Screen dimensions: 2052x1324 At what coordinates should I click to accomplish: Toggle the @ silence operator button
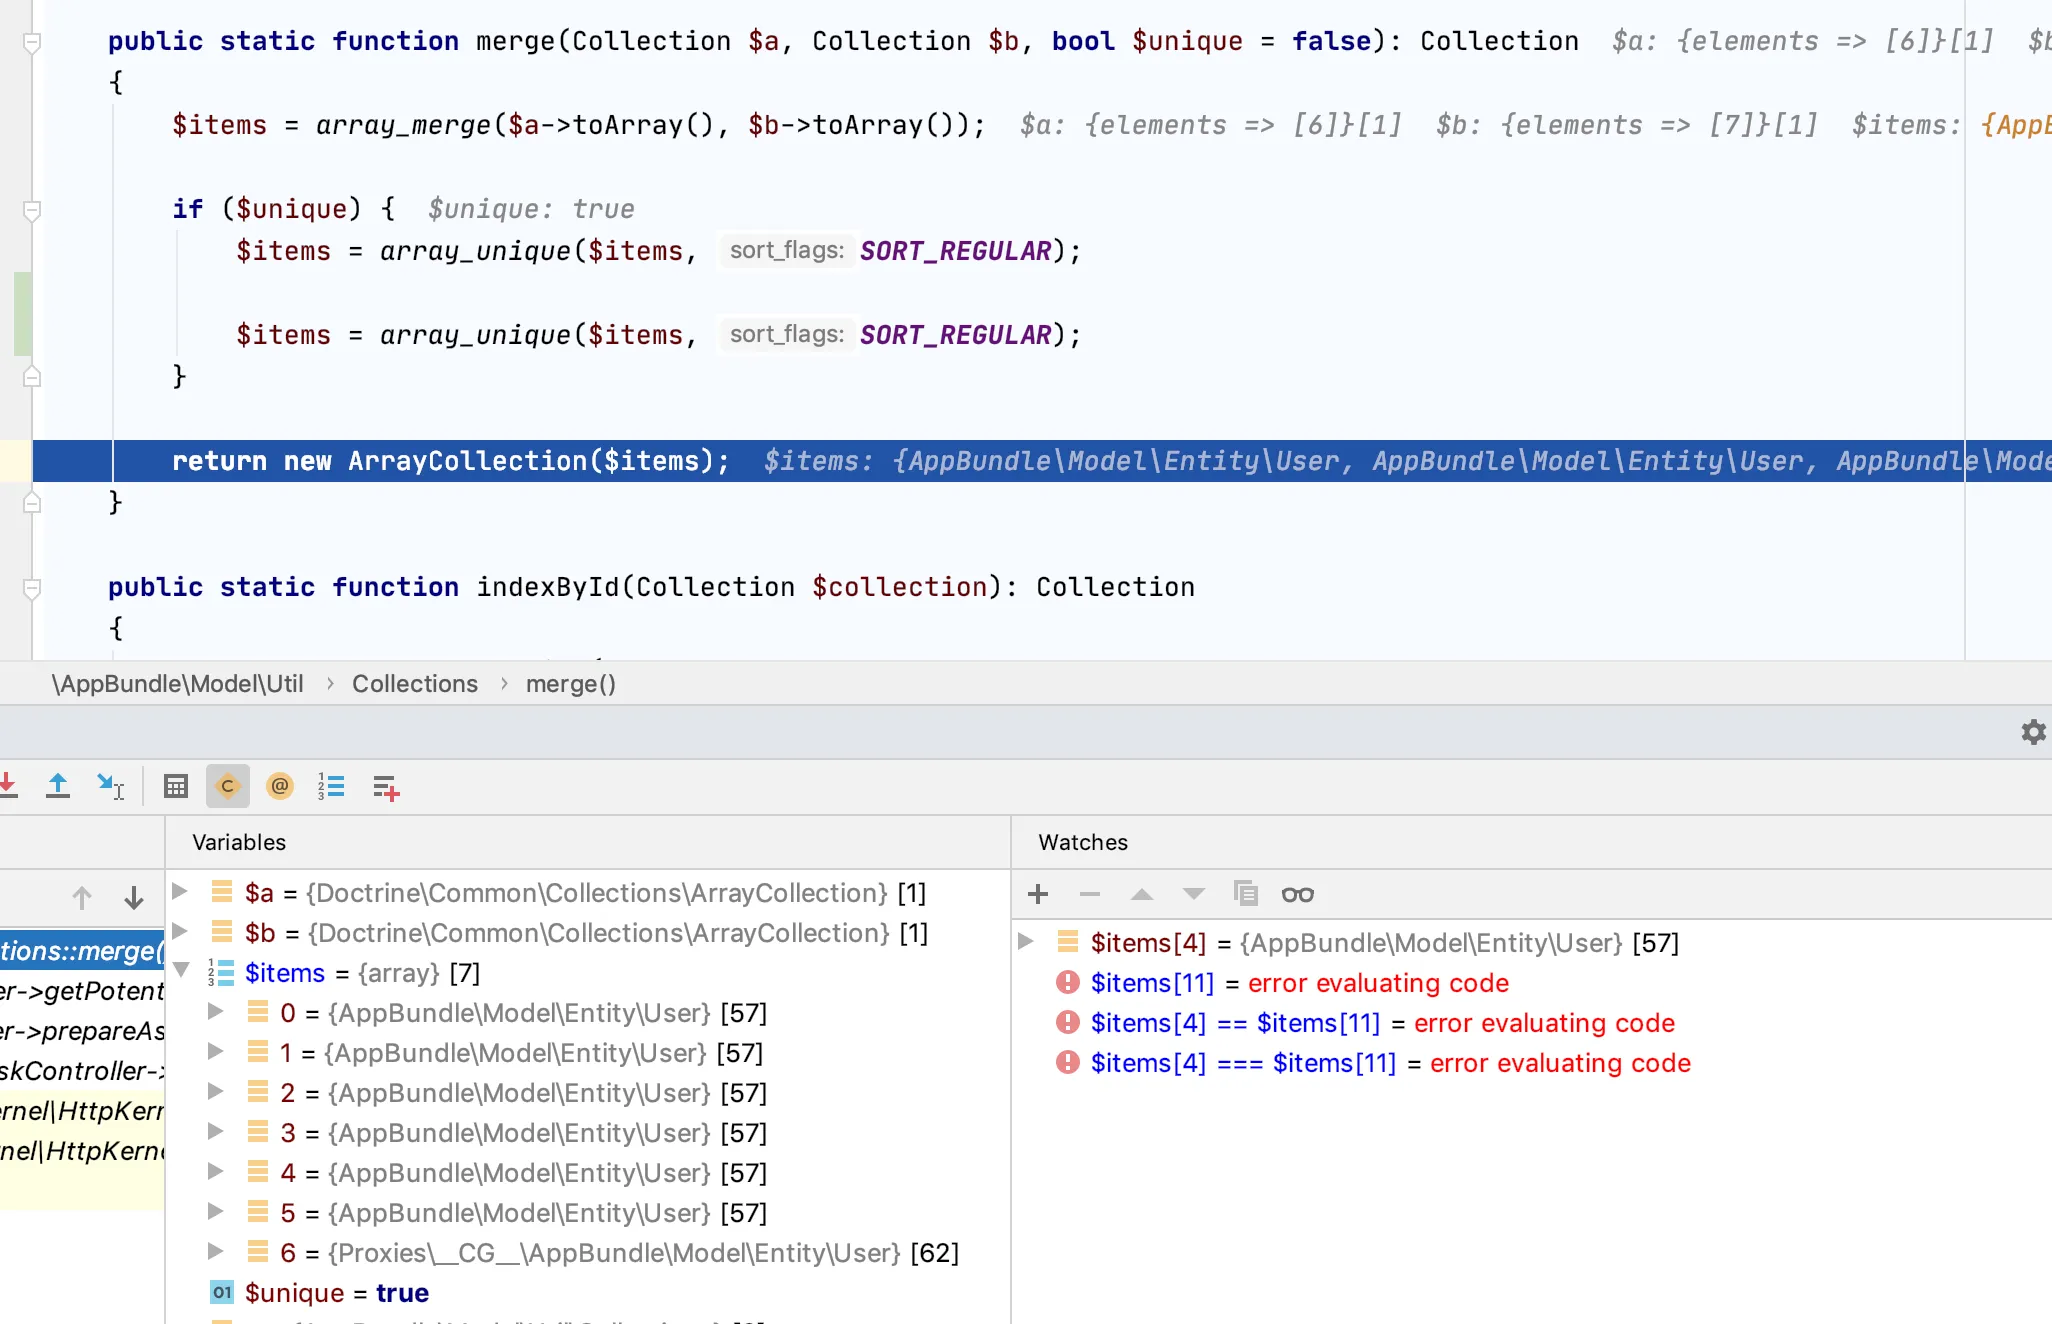(x=280, y=787)
